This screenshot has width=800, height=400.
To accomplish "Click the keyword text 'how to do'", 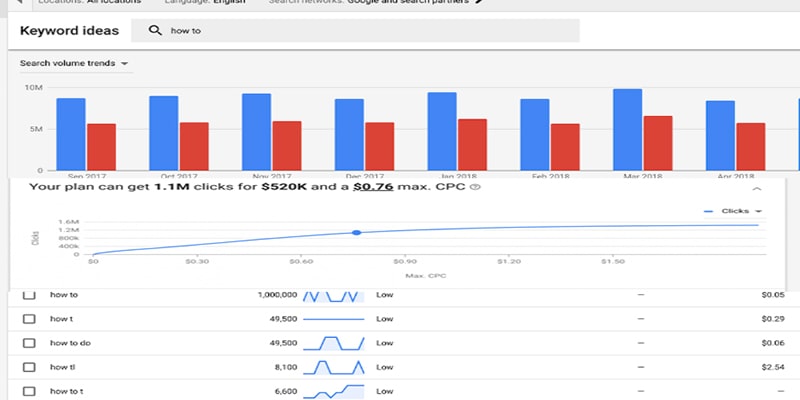I will (x=70, y=343).
